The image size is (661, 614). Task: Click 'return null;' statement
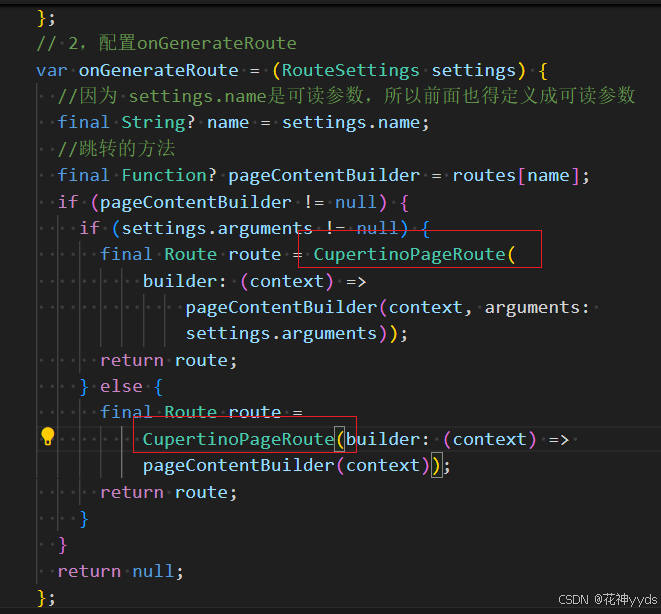pyautogui.click(x=121, y=571)
